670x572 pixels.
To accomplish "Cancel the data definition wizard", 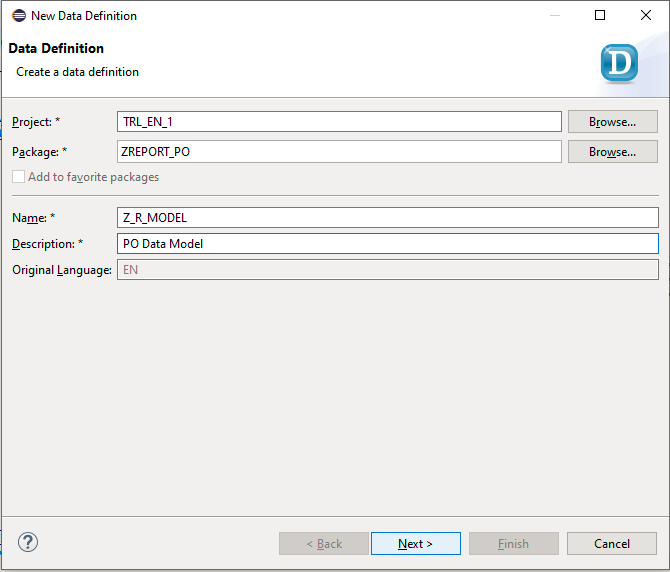I will (611, 543).
